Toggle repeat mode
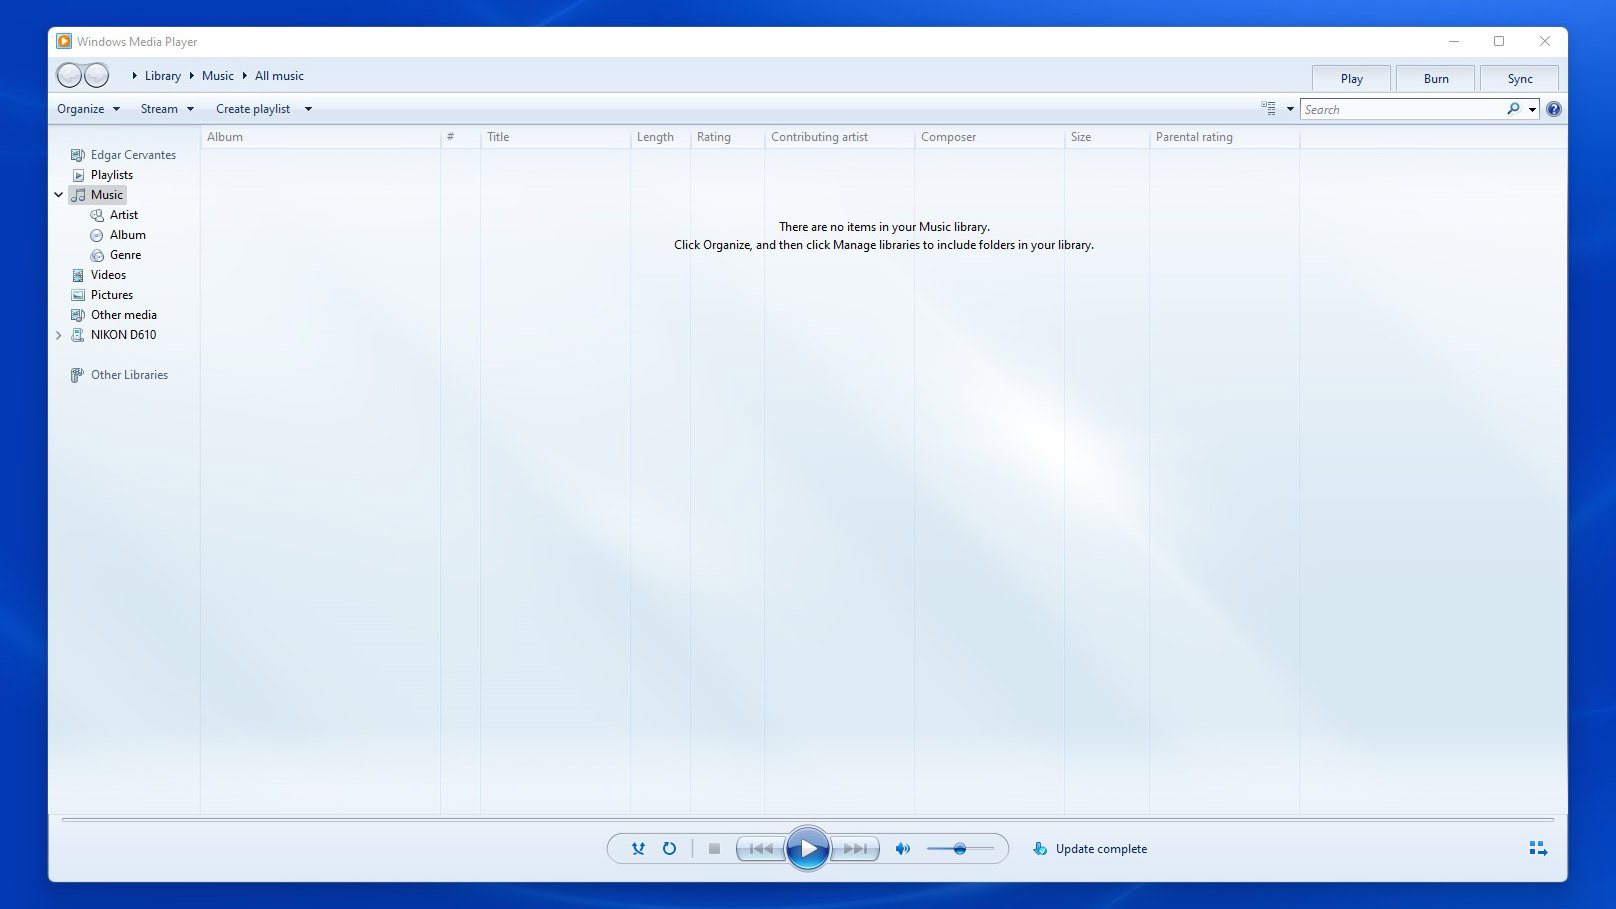The width and height of the screenshot is (1616, 909). (669, 849)
